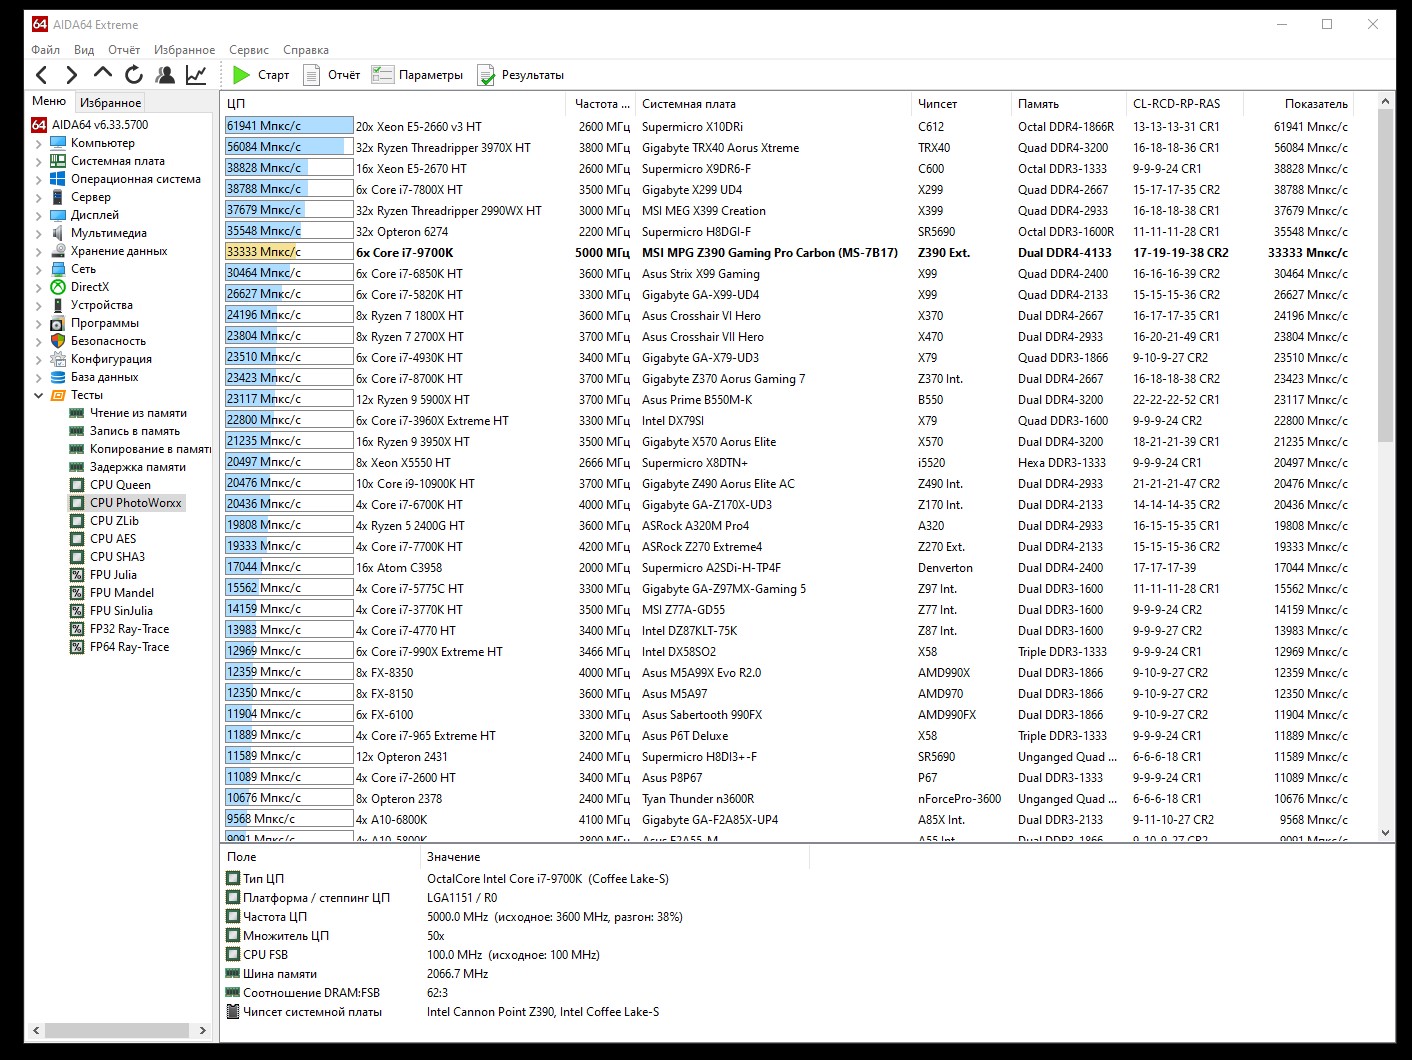The height and width of the screenshot is (1060, 1412).
Task: Select Задержка памяти memory icon
Action: [77, 467]
